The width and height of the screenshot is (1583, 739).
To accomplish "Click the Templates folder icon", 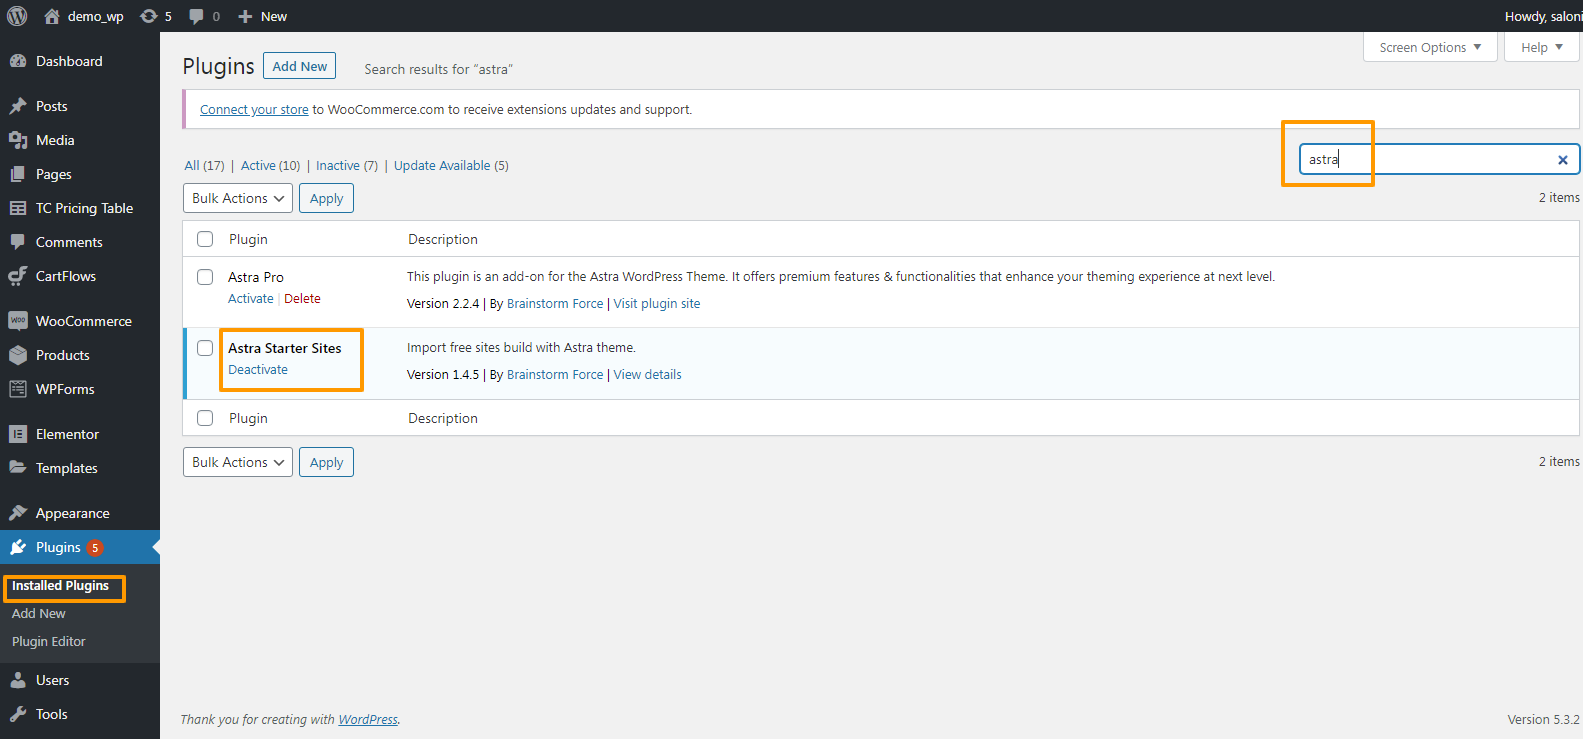I will [18, 468].
